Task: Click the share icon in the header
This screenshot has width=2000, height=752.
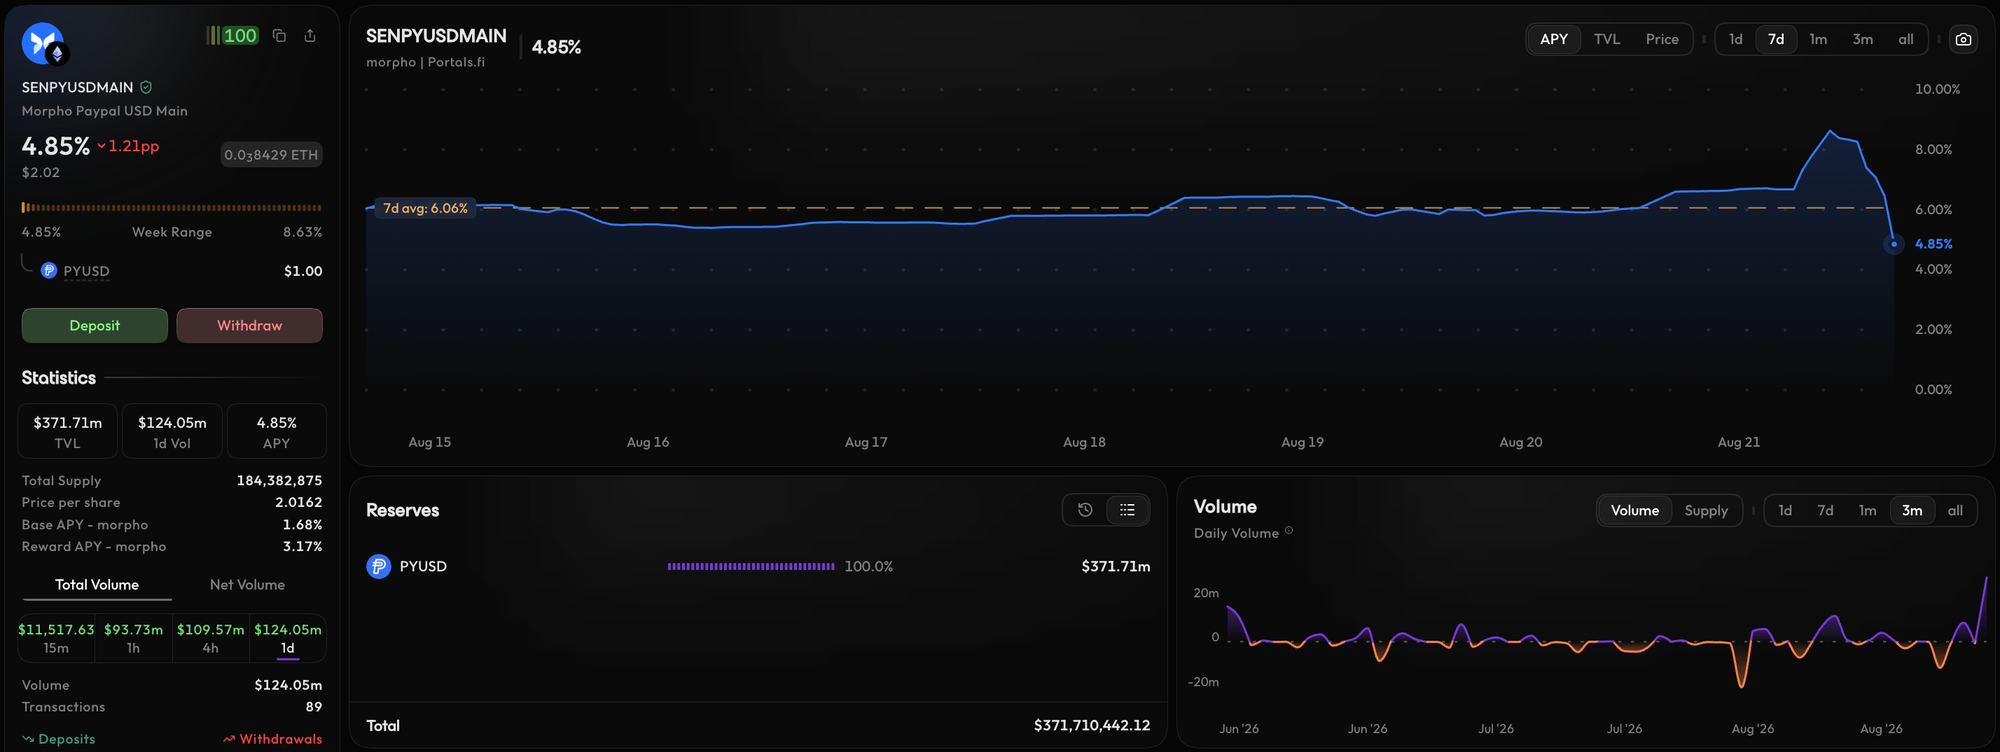Action: coord(310,36)
